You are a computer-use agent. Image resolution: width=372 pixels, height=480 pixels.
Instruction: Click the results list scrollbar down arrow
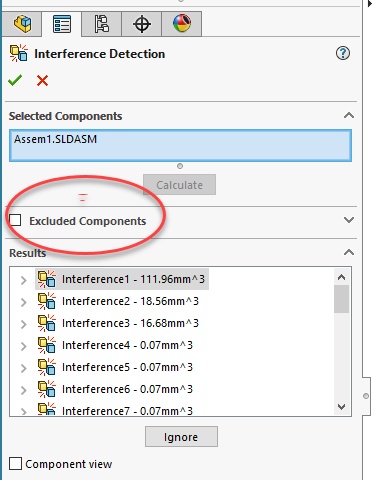(341, 407)
